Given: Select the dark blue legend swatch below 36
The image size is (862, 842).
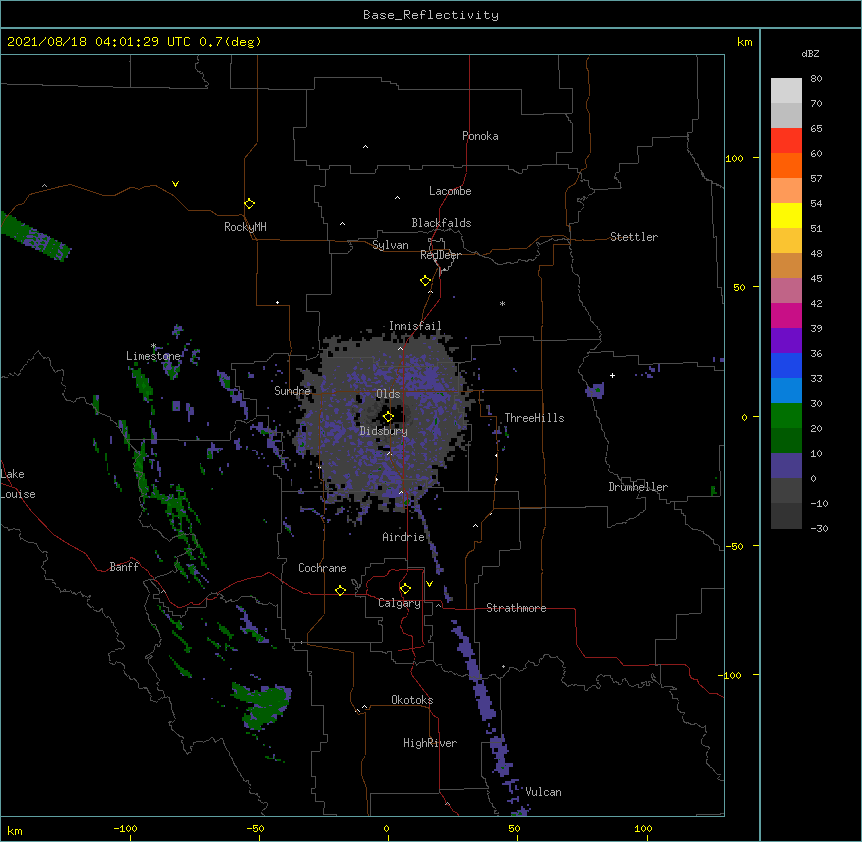Looking at the screenshot, I should point(786,365).
